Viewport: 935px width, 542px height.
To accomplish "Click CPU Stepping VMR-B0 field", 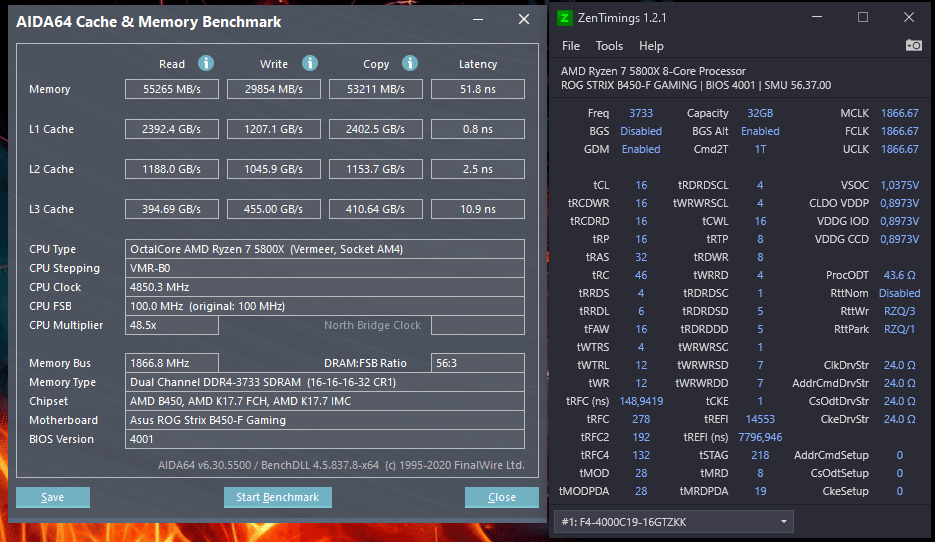I will click(x=325, y=268).
